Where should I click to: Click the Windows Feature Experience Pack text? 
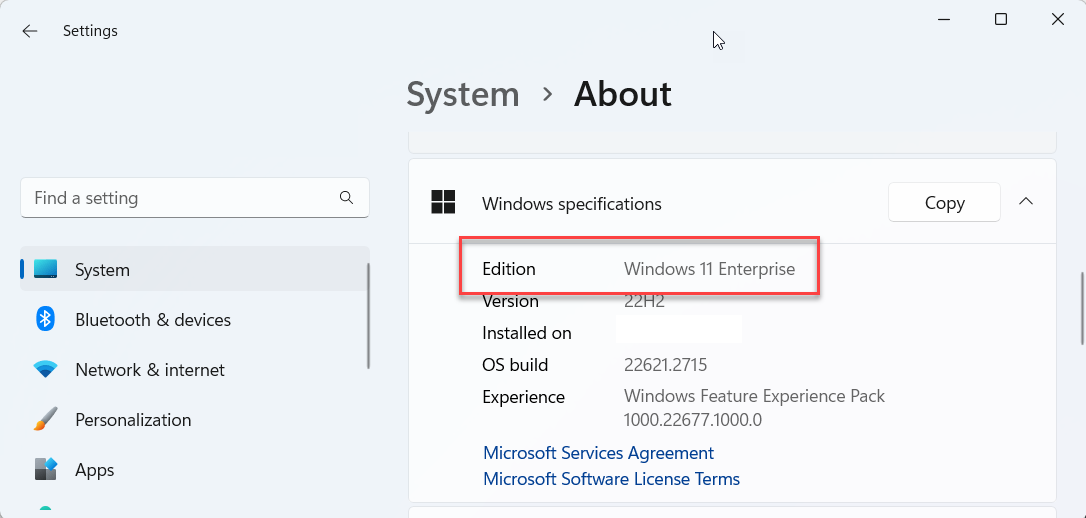754,396
